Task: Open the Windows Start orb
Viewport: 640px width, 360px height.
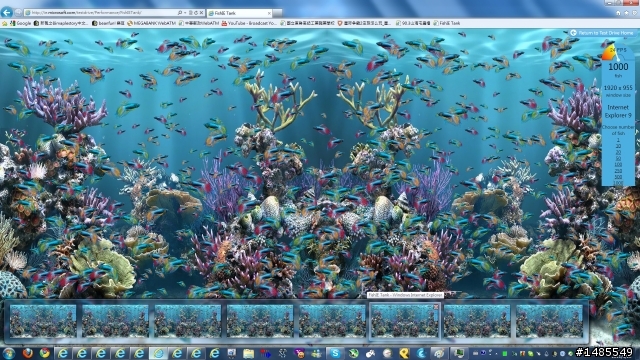Action: click(x=8, y=353)
